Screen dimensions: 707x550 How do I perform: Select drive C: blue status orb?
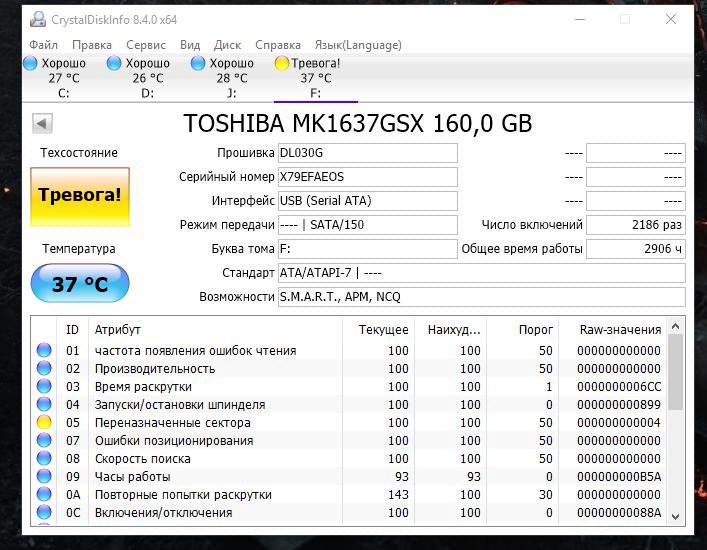(x=31, y=63)
